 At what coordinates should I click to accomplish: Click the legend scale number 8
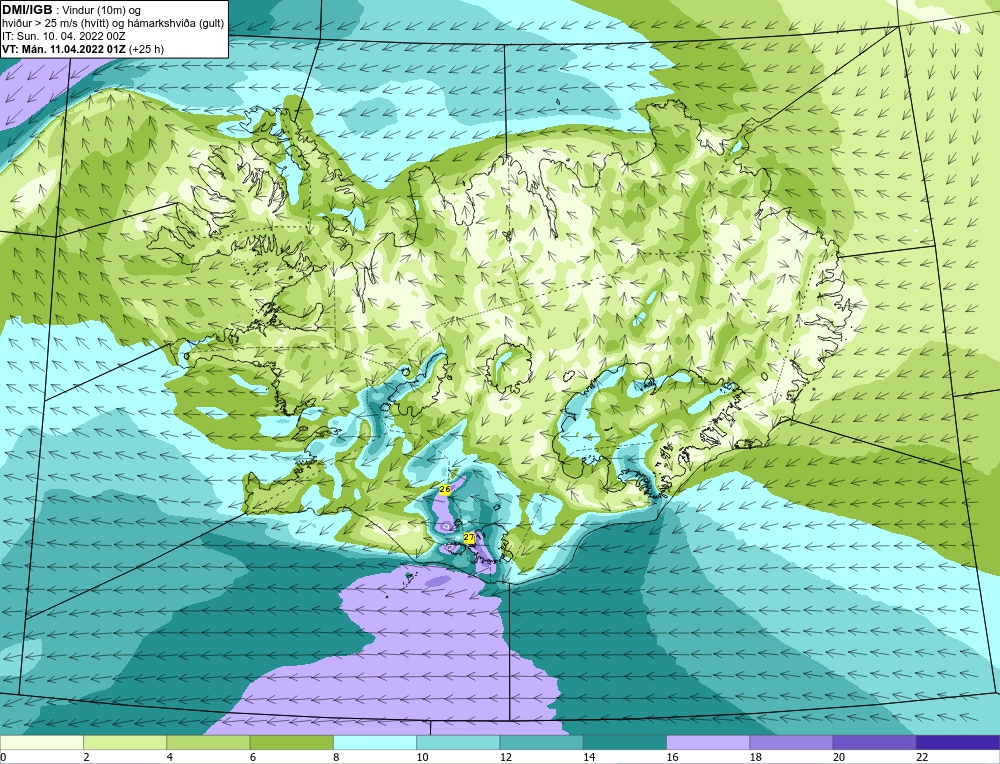(336, 757)
